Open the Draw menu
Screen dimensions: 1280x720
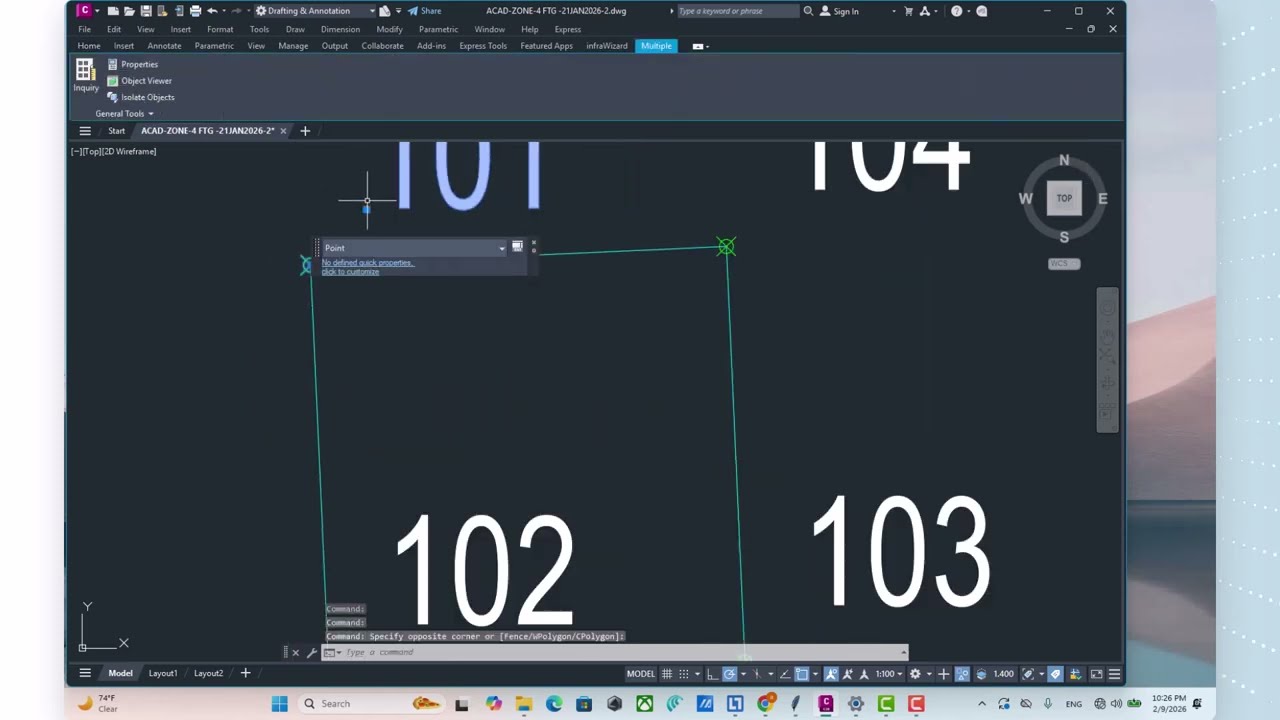click(295, 29)
